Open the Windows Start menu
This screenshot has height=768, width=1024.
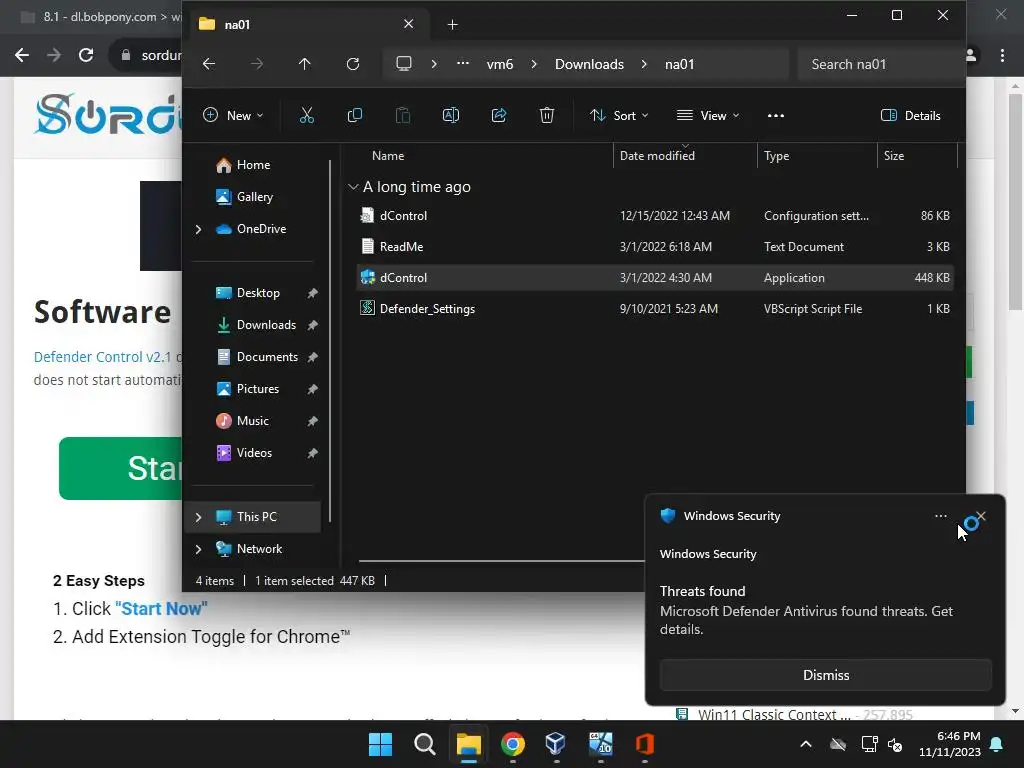pos(380,744)
